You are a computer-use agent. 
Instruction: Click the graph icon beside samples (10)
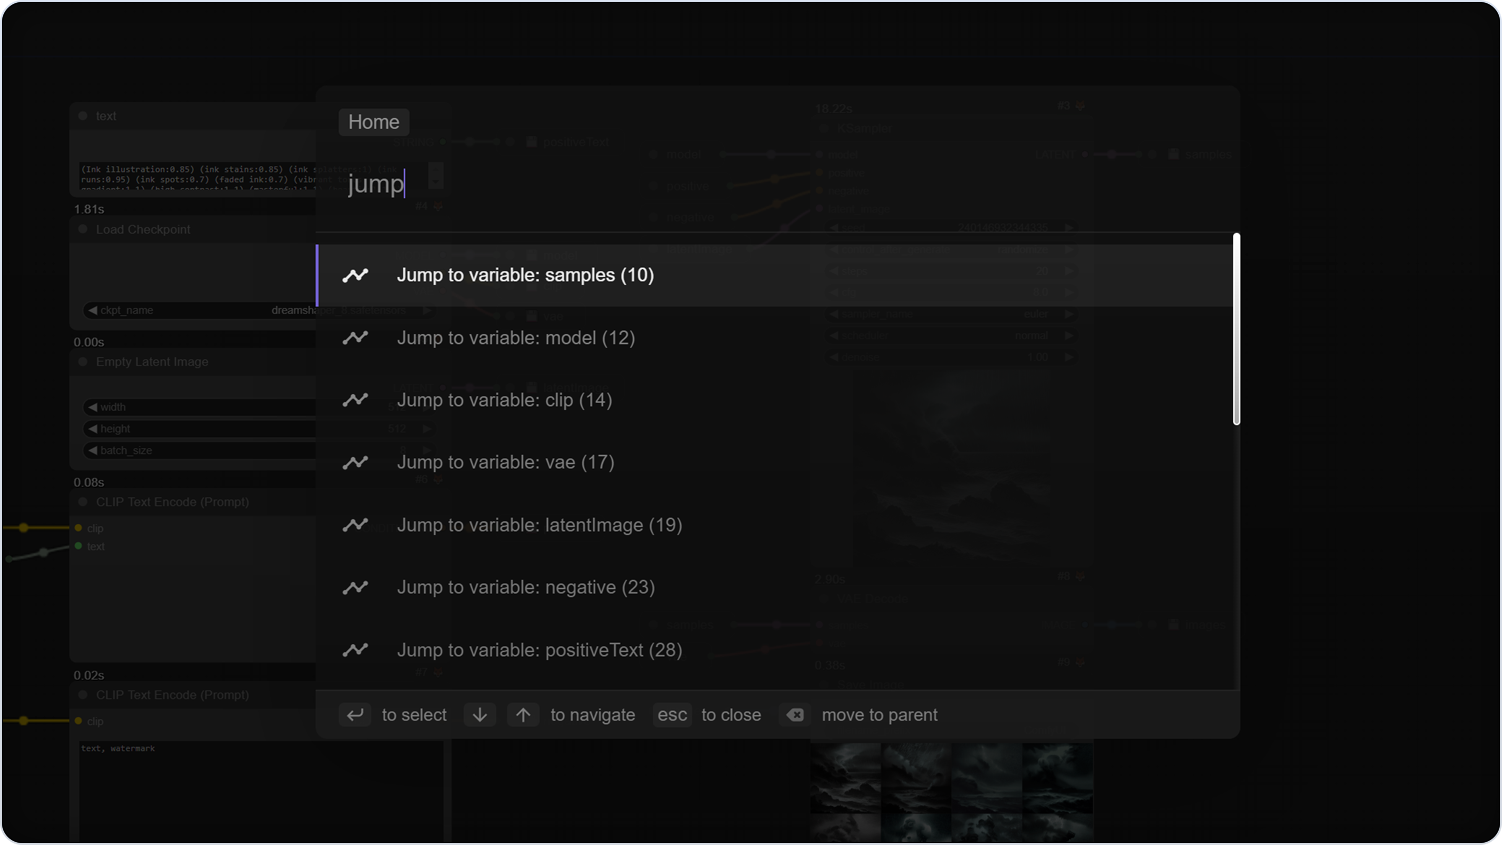pos(355,275)
